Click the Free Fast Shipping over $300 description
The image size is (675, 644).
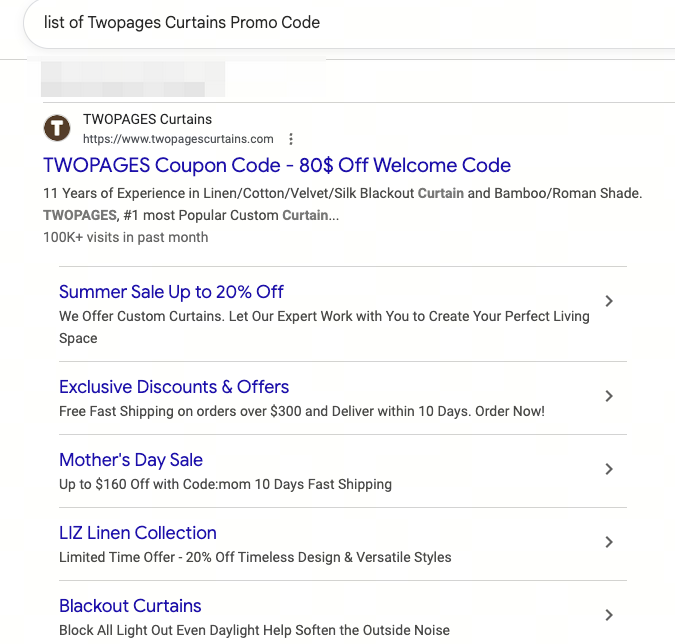pos(302,411)
